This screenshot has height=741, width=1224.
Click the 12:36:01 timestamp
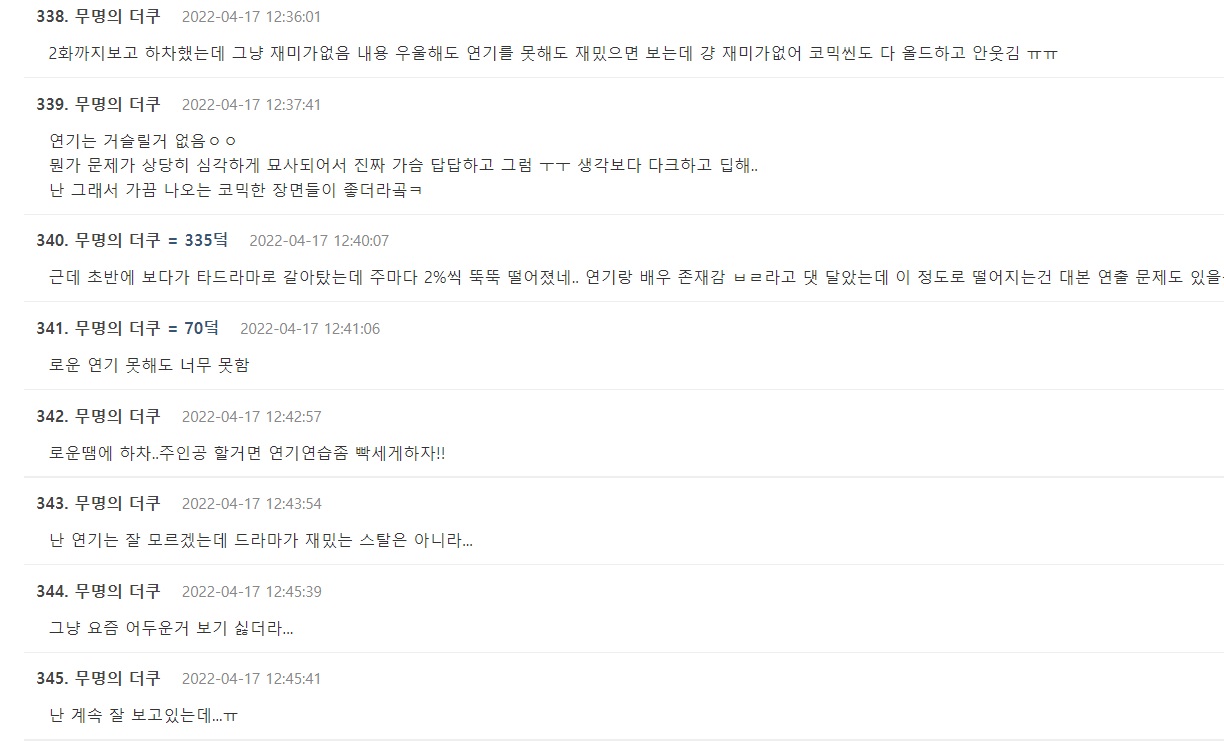pos(251,17)
